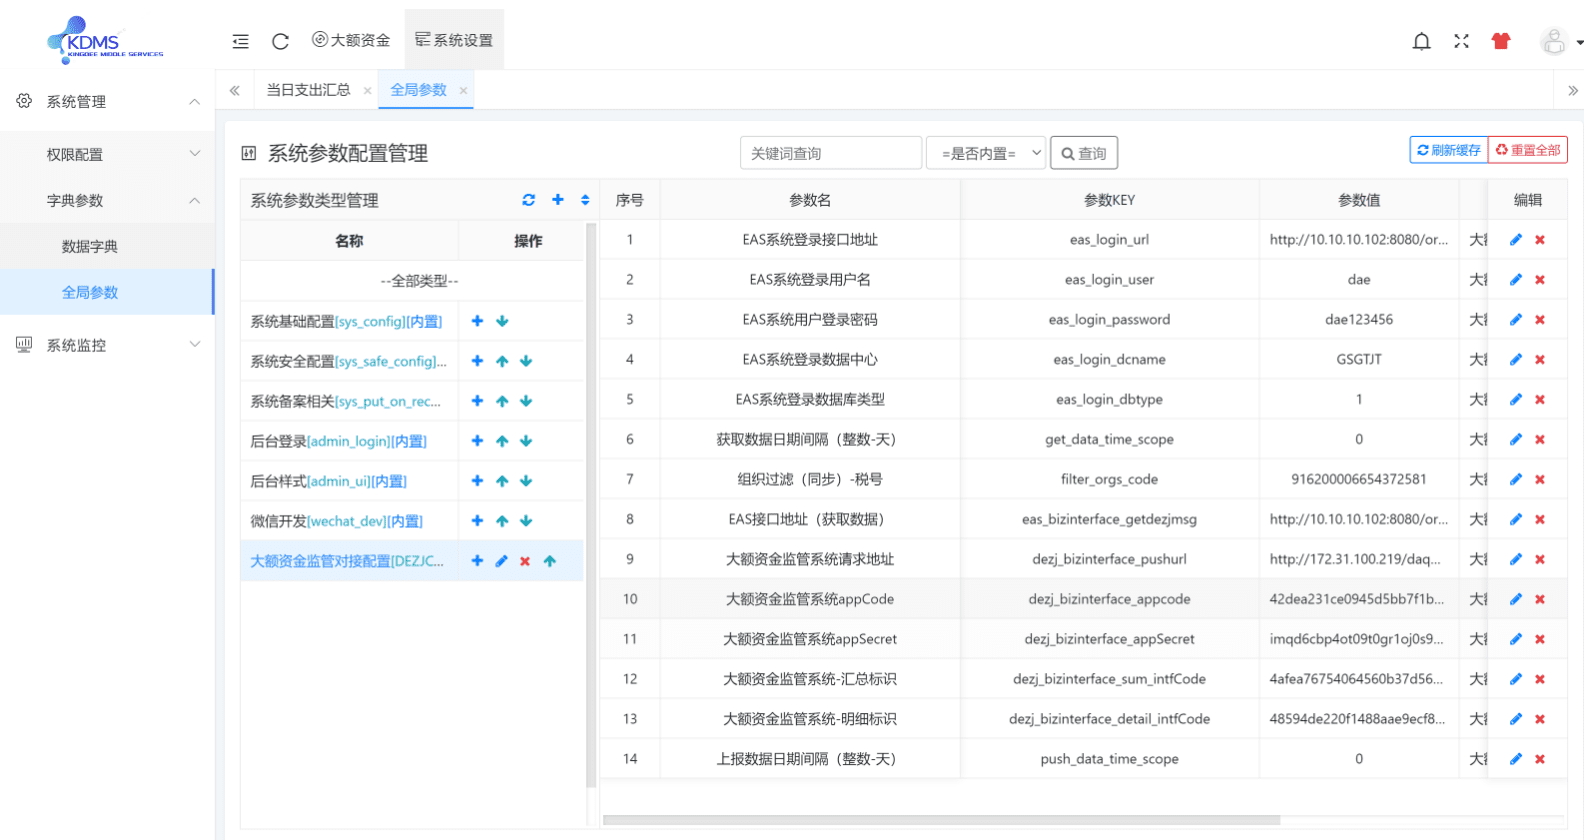This screenshot has width=1584, height=840.
Task: Open the red shirt theme icon
Action: pyautogui.click(x=1500, y=41)
